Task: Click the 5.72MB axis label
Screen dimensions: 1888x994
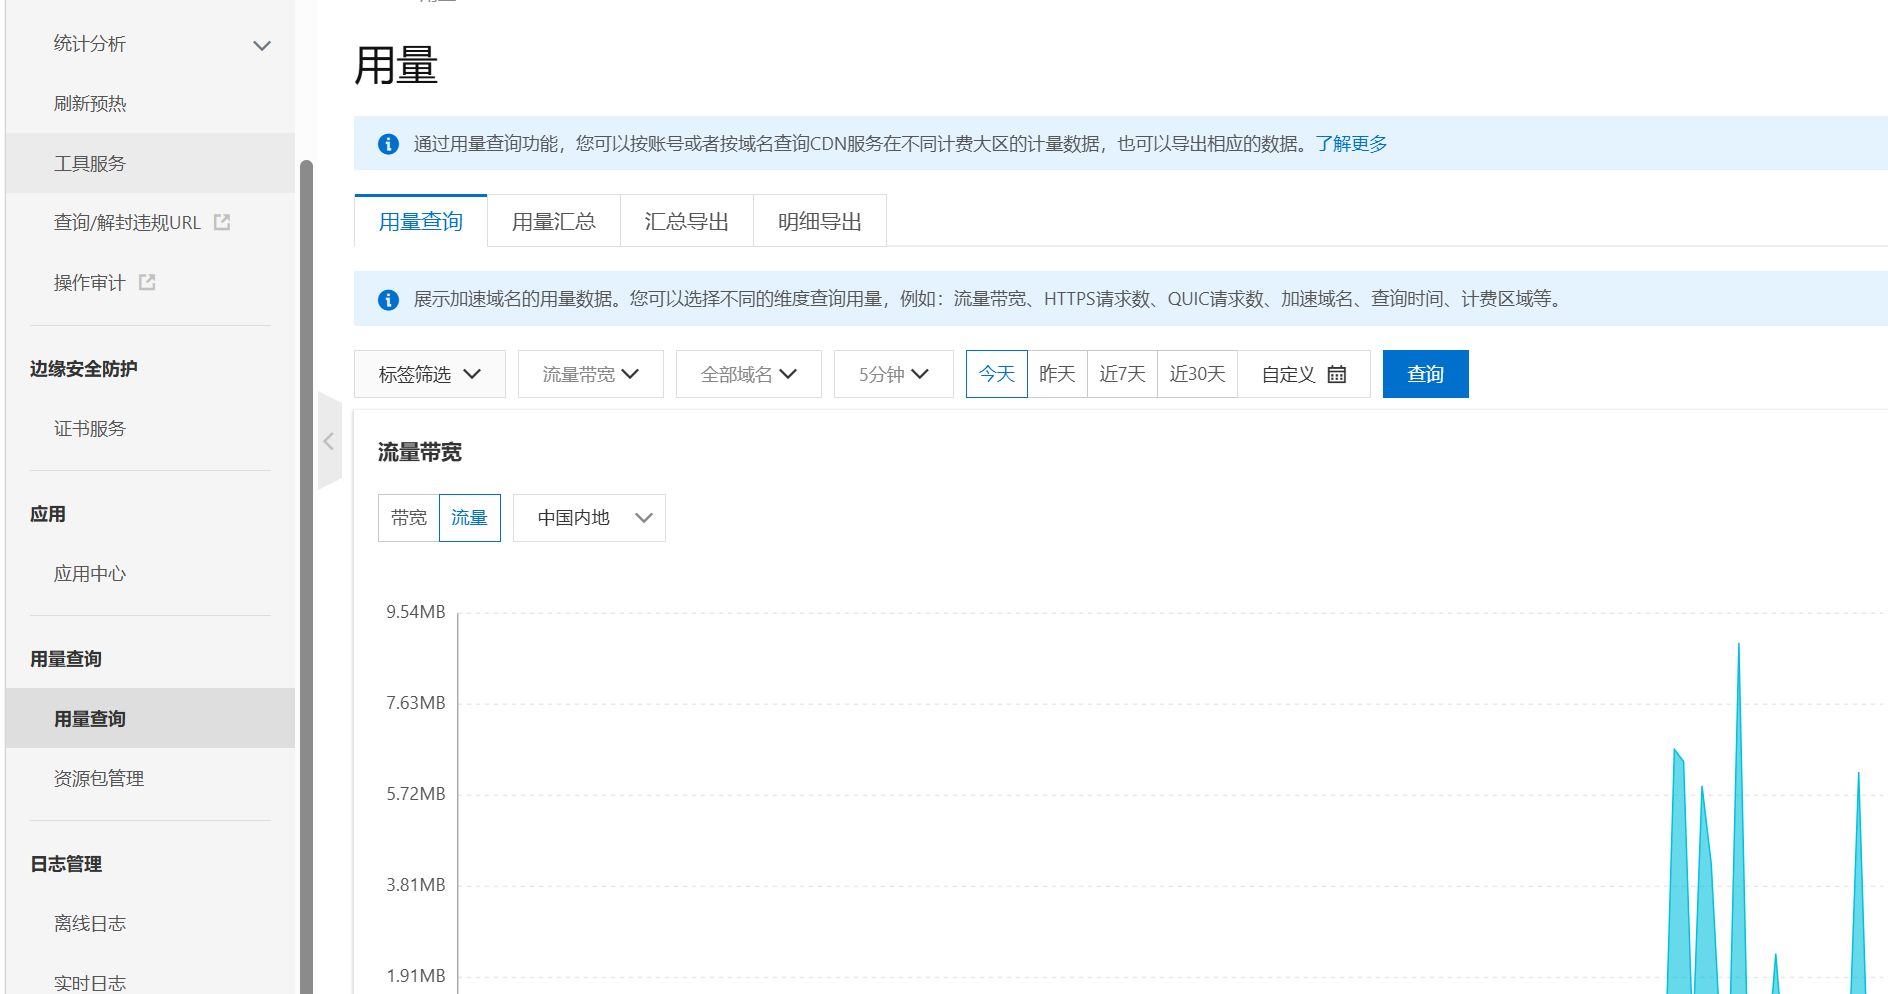Action: coord(416,794)
